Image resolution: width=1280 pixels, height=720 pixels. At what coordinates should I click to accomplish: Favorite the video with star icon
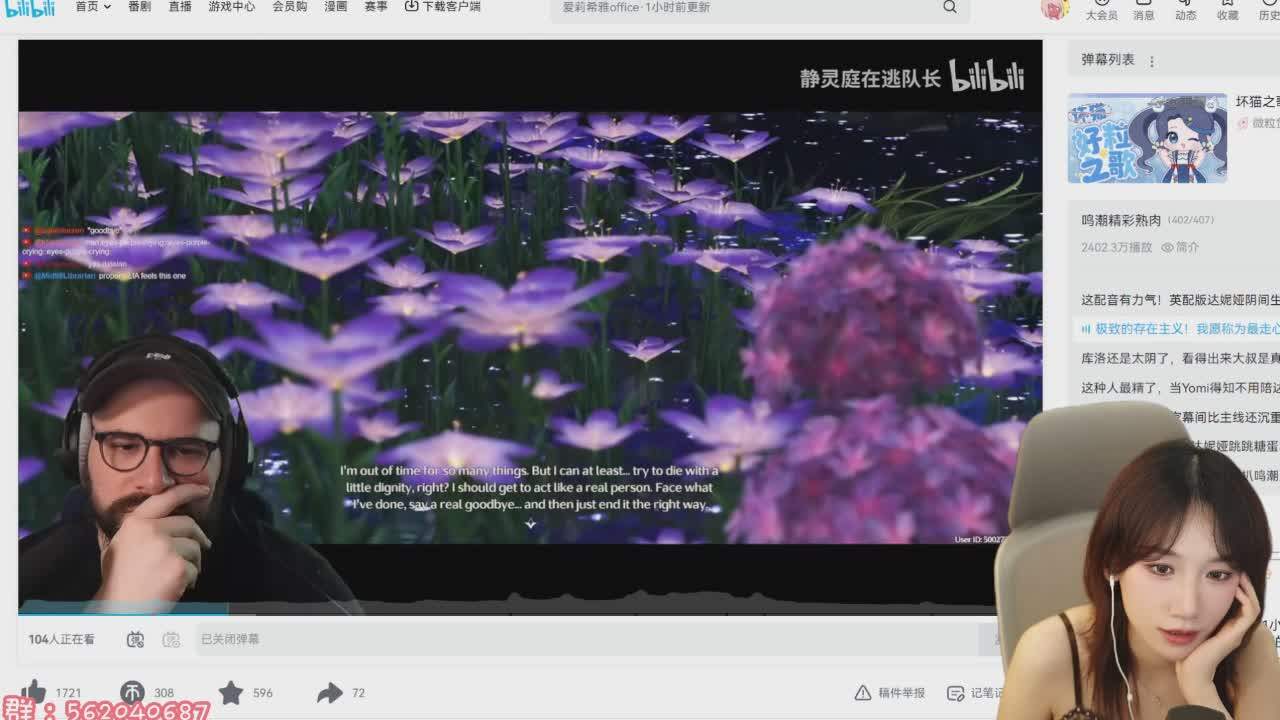[231, 692]
